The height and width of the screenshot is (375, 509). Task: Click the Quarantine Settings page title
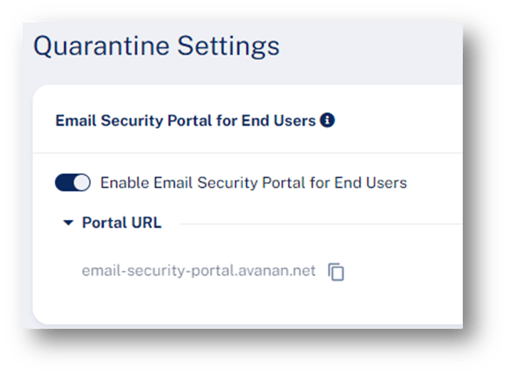[156, 46]
